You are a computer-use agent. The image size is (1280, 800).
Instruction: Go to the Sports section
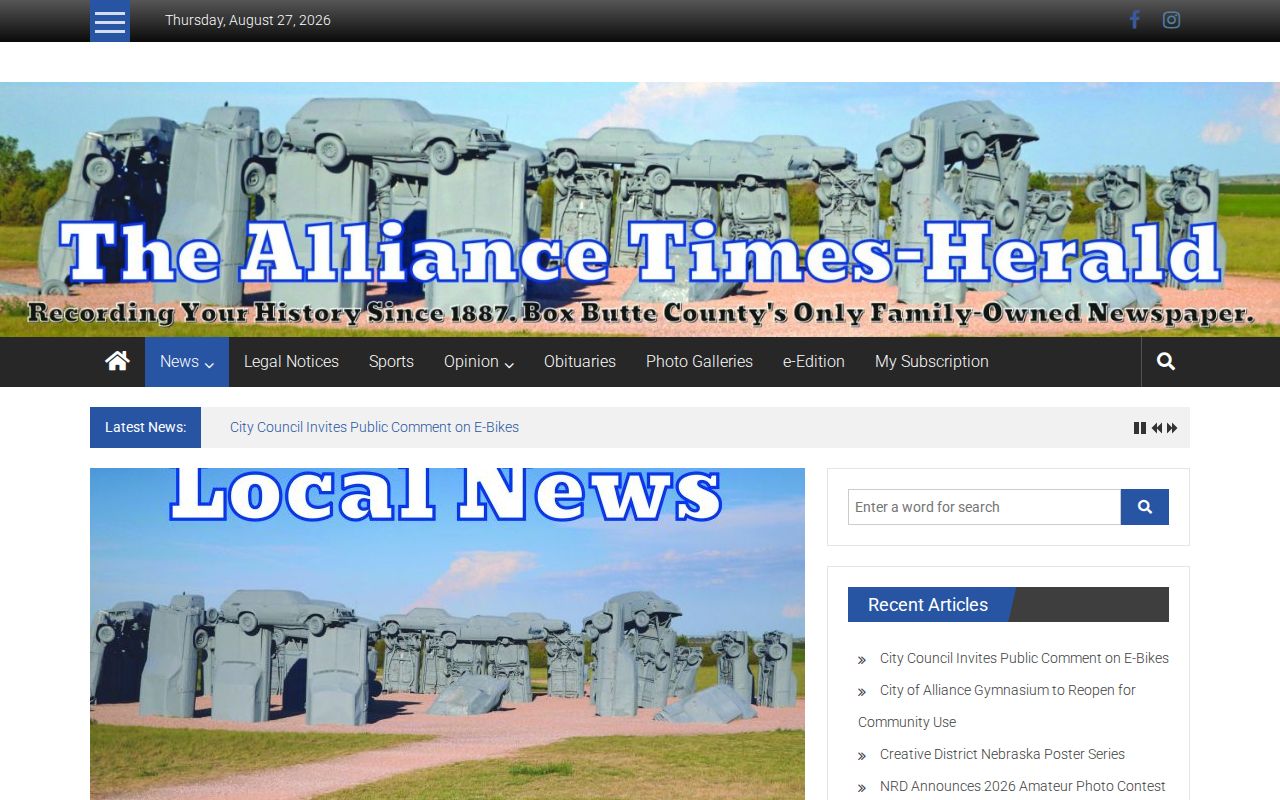391,362
